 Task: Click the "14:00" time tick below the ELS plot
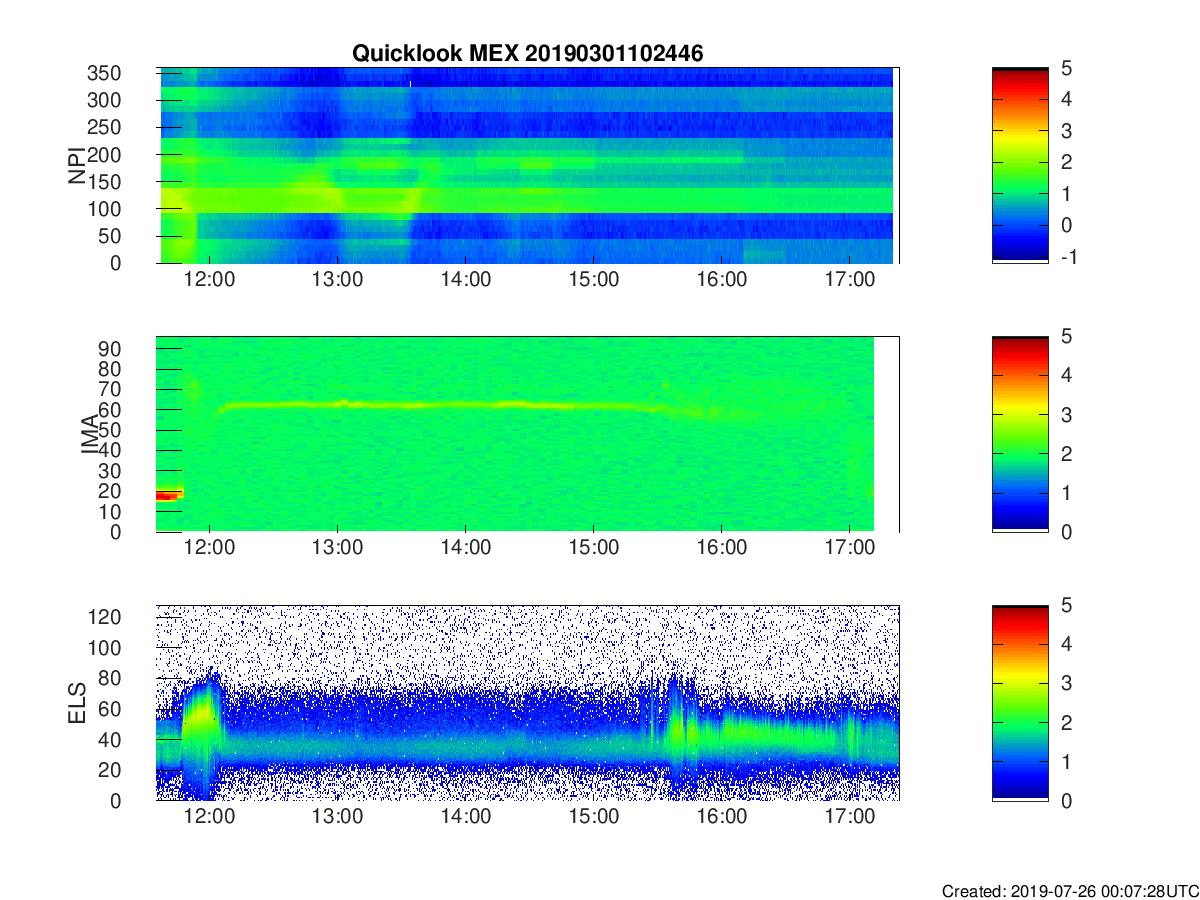(465, 817)
